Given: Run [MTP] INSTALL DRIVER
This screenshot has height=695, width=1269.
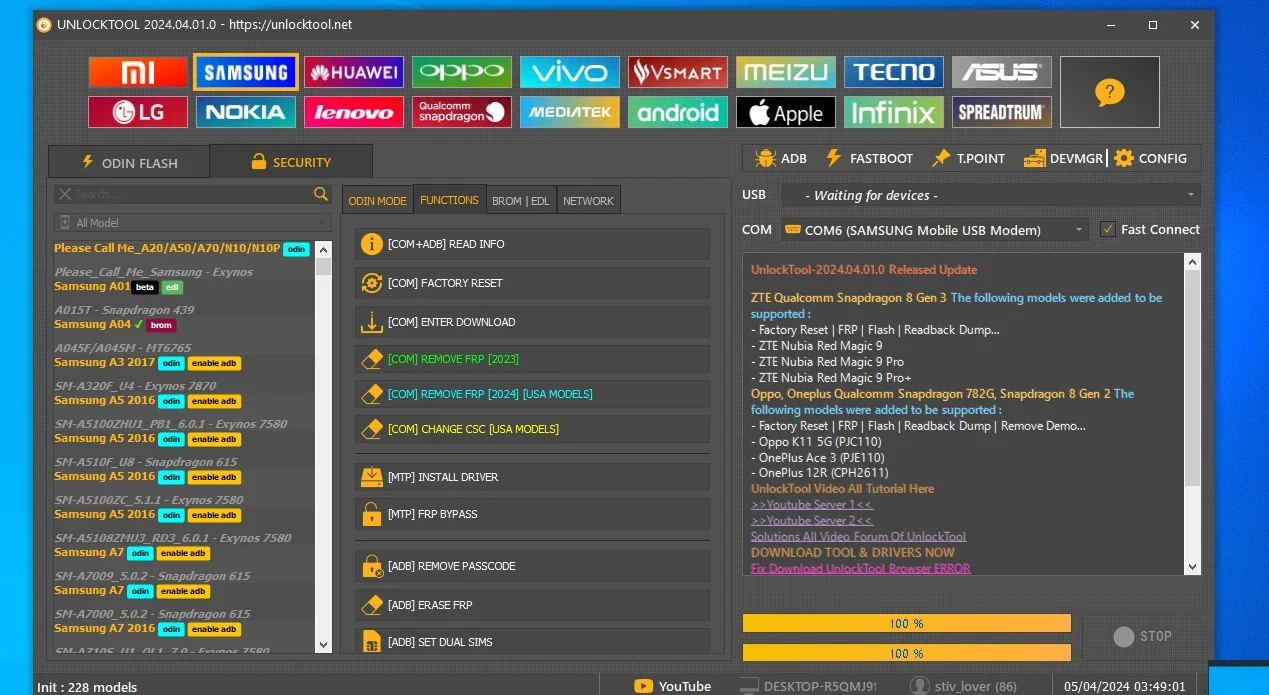Looking at the screenshot, I should 532,477.
